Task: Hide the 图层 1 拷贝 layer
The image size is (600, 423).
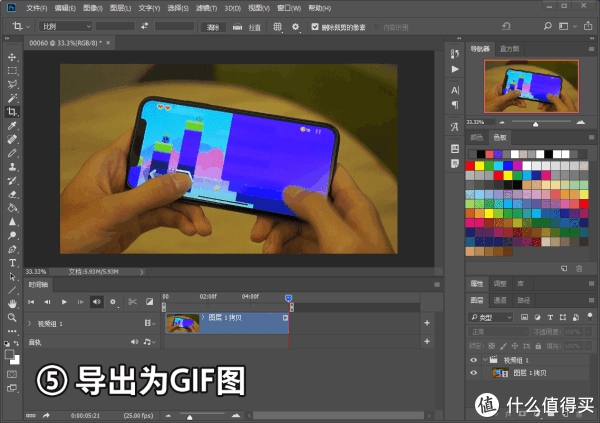Action: click(474, 373)
